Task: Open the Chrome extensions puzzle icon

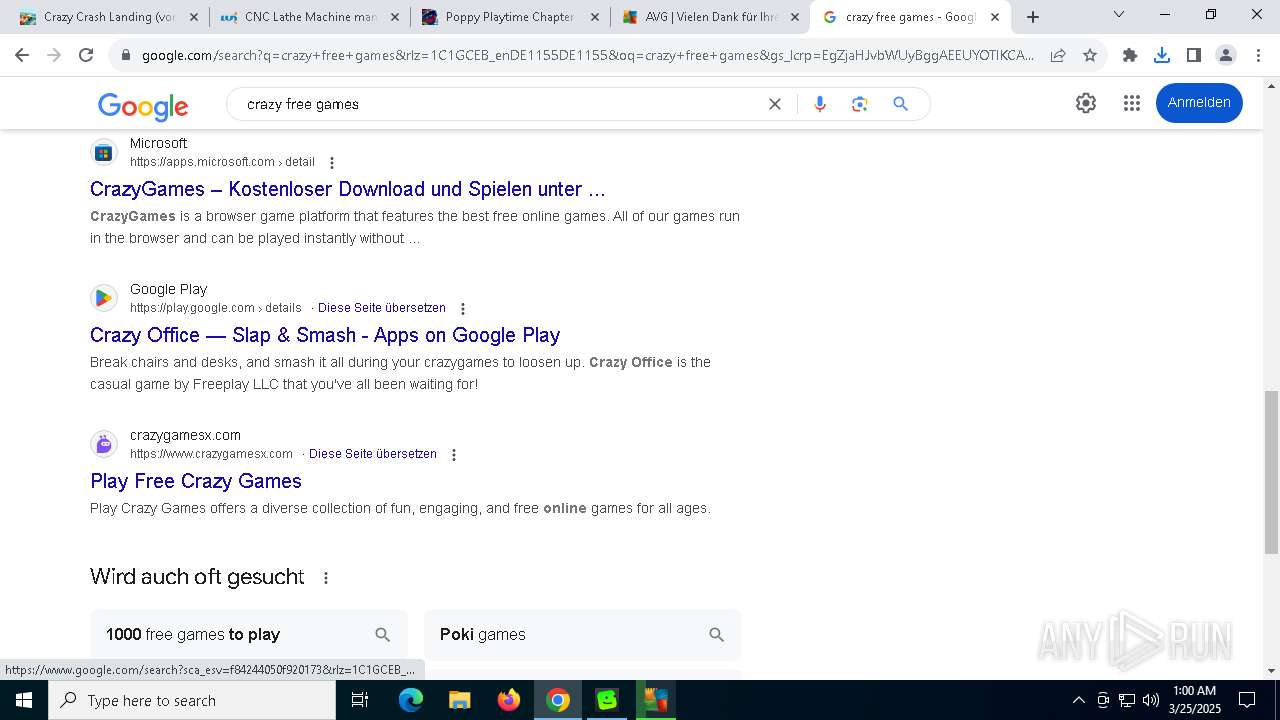Action: 1130,55
